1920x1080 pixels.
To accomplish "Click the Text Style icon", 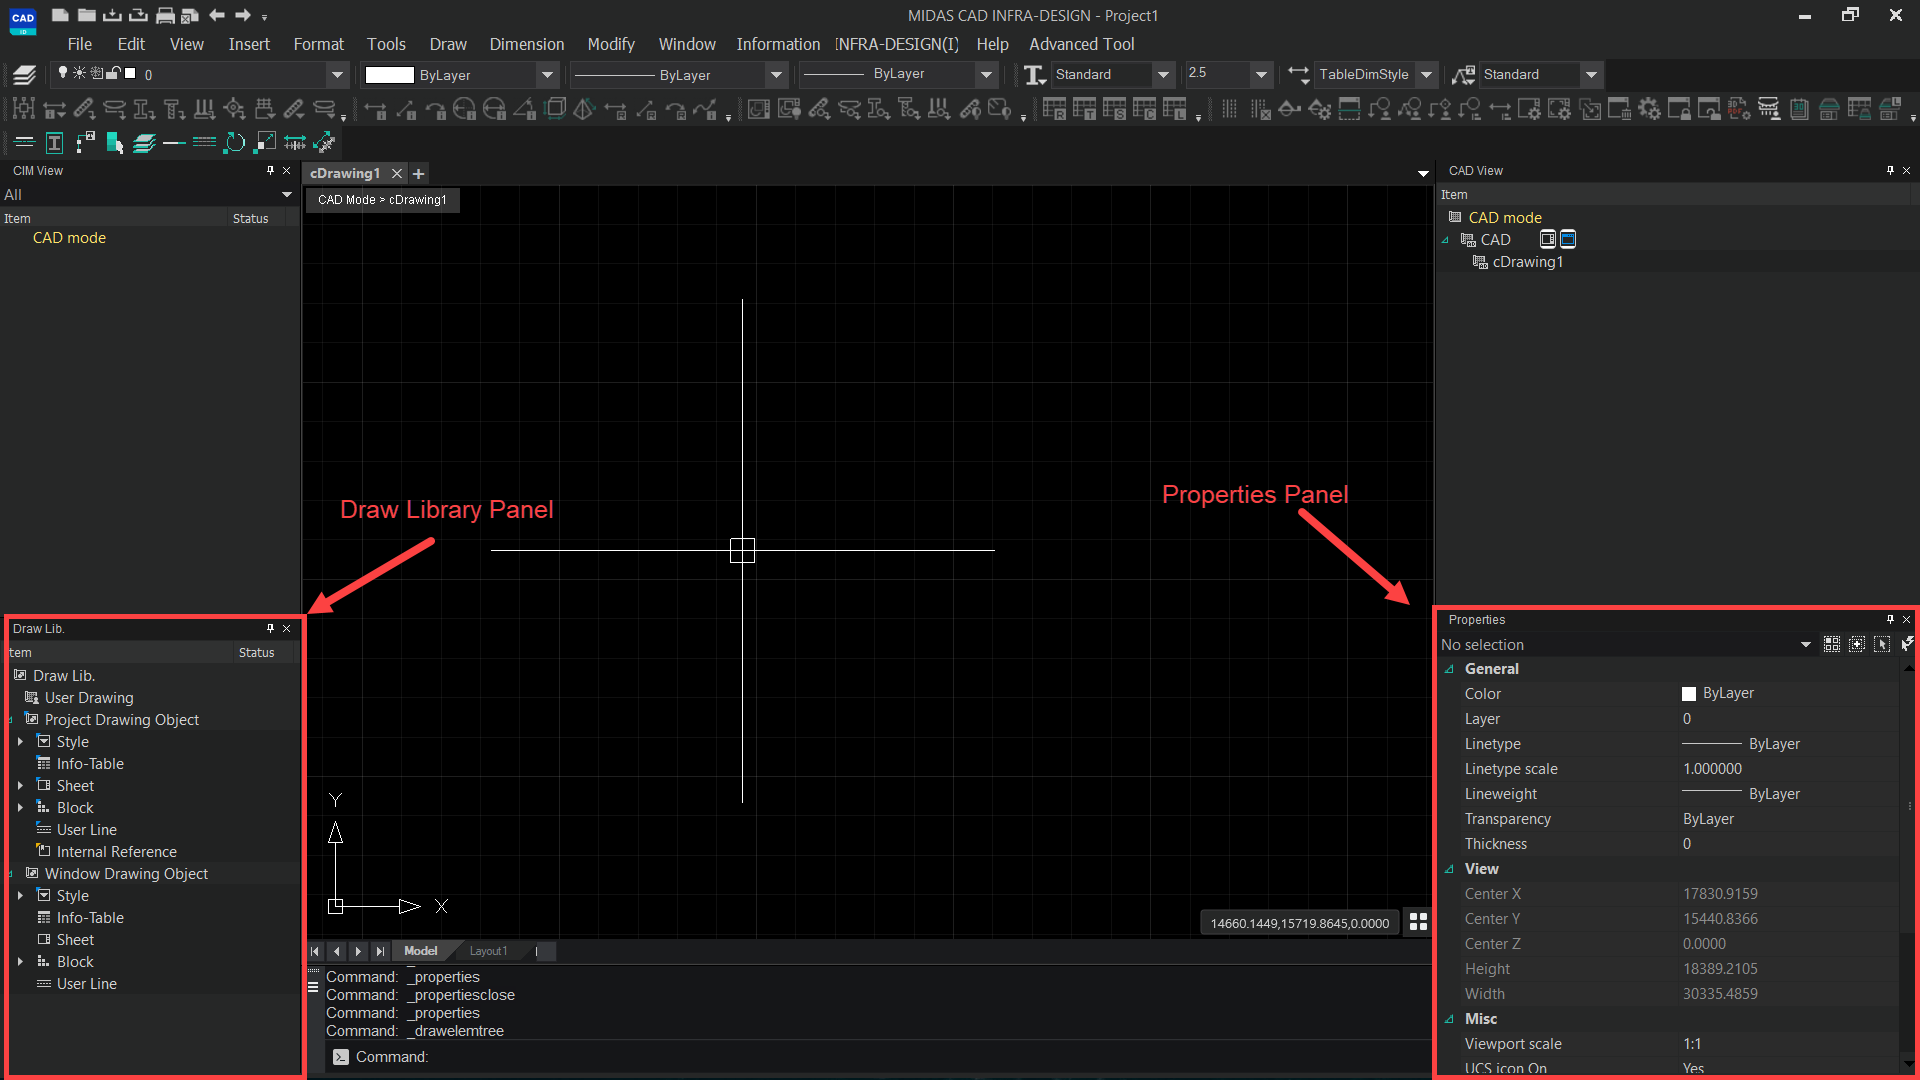I will click(1035, 74).
